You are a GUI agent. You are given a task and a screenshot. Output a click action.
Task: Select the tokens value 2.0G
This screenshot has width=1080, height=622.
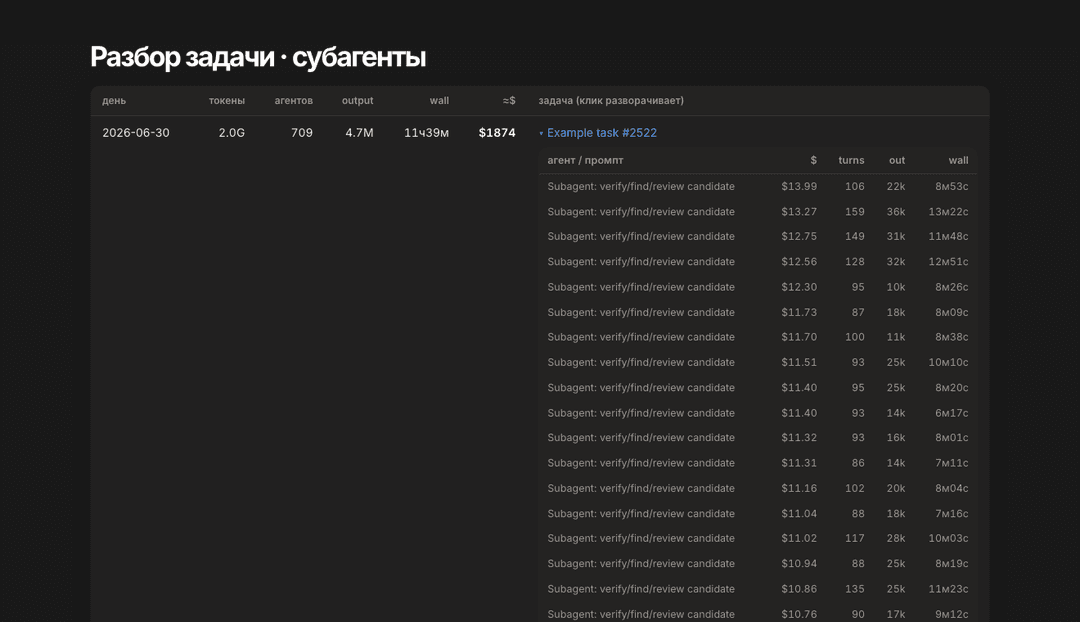coord(231,133)
